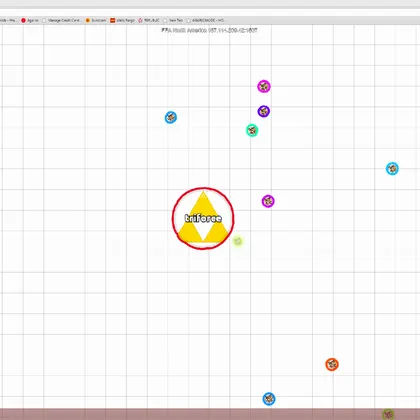Open the Agar.io bookmark

click(30, 20)
